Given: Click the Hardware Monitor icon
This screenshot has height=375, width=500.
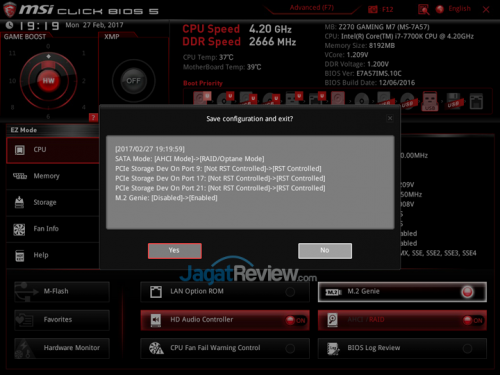Looking at the screenshot, I should point(24,349).
